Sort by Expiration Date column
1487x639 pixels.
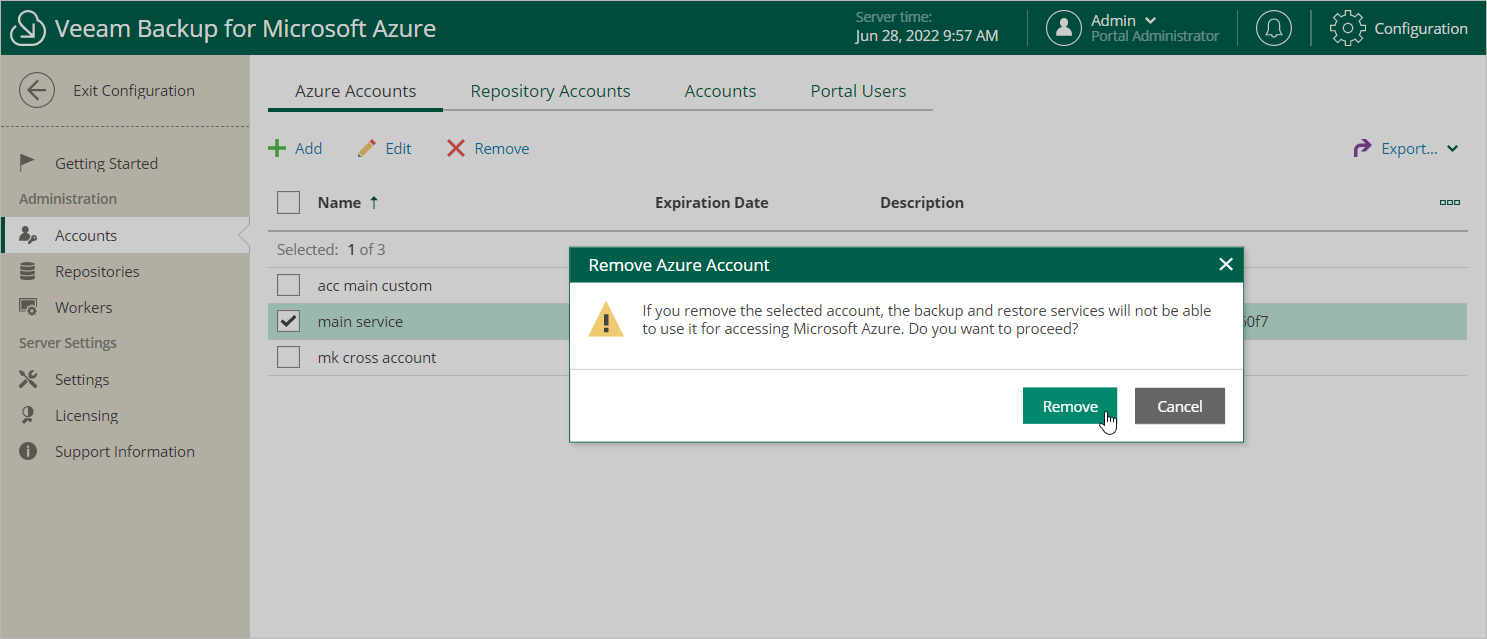pyautogui.click(x=712, y=202)
